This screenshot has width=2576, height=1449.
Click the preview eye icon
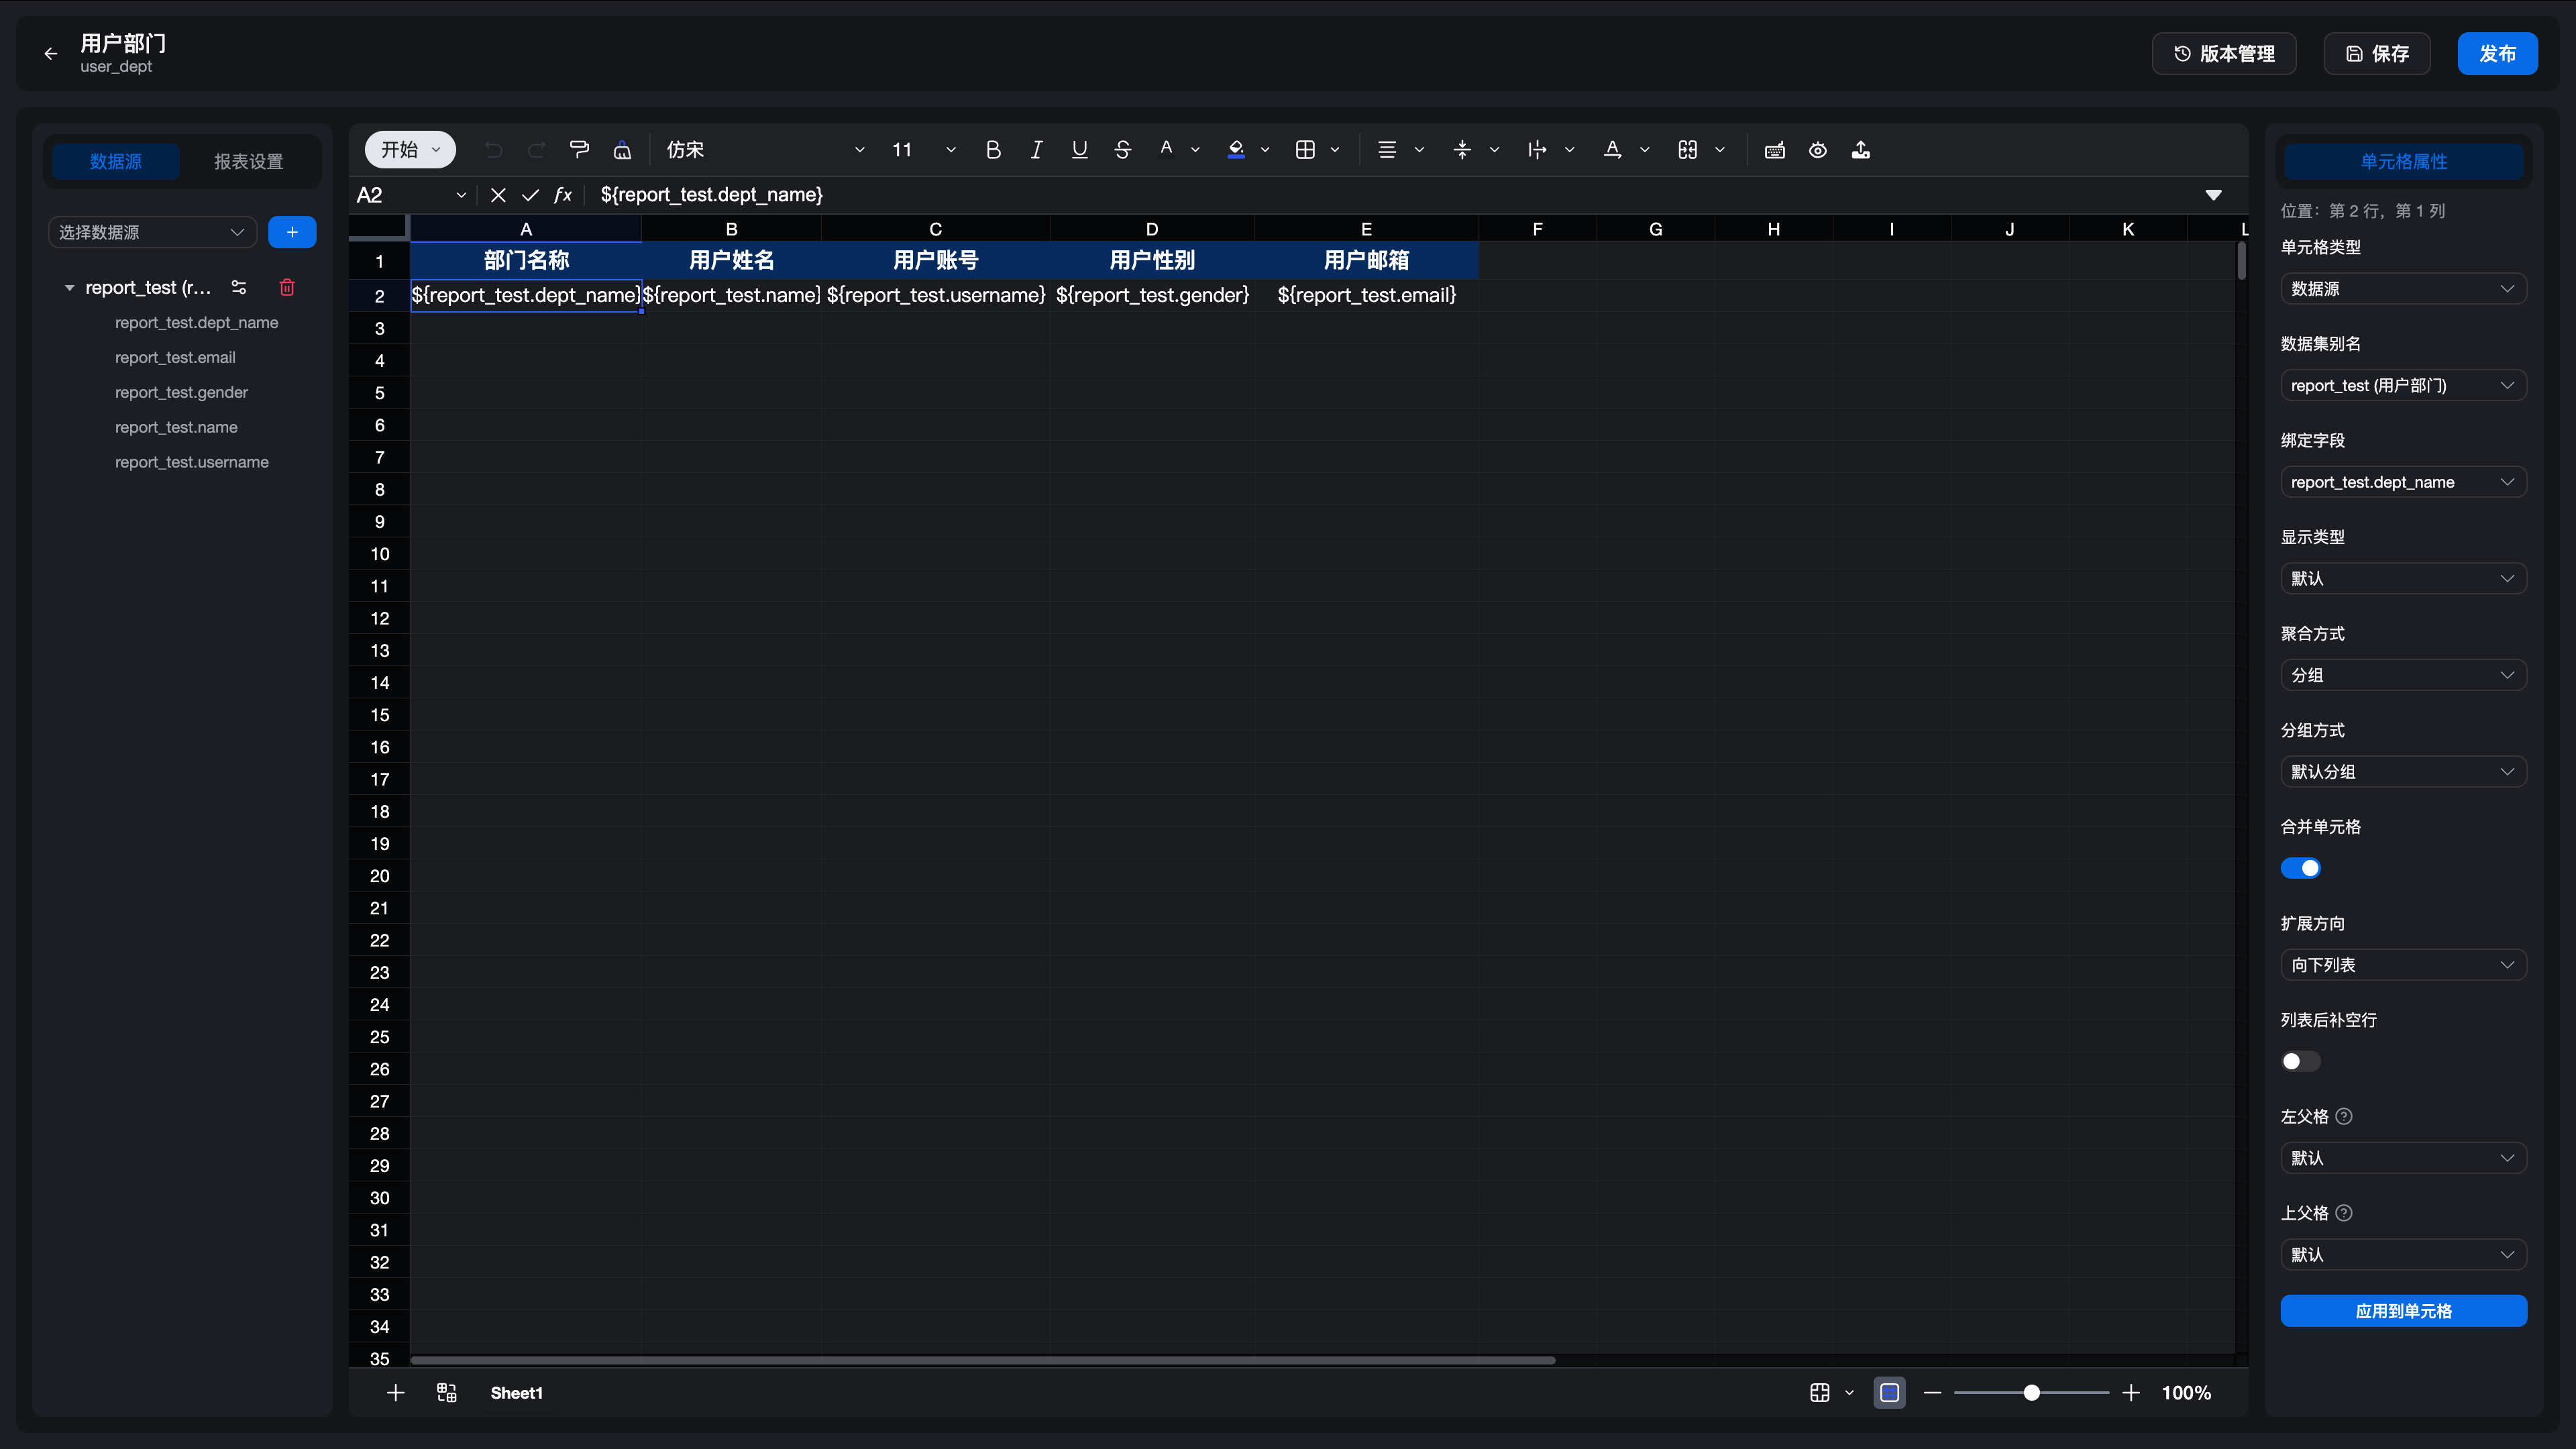tap(1818, 150)
